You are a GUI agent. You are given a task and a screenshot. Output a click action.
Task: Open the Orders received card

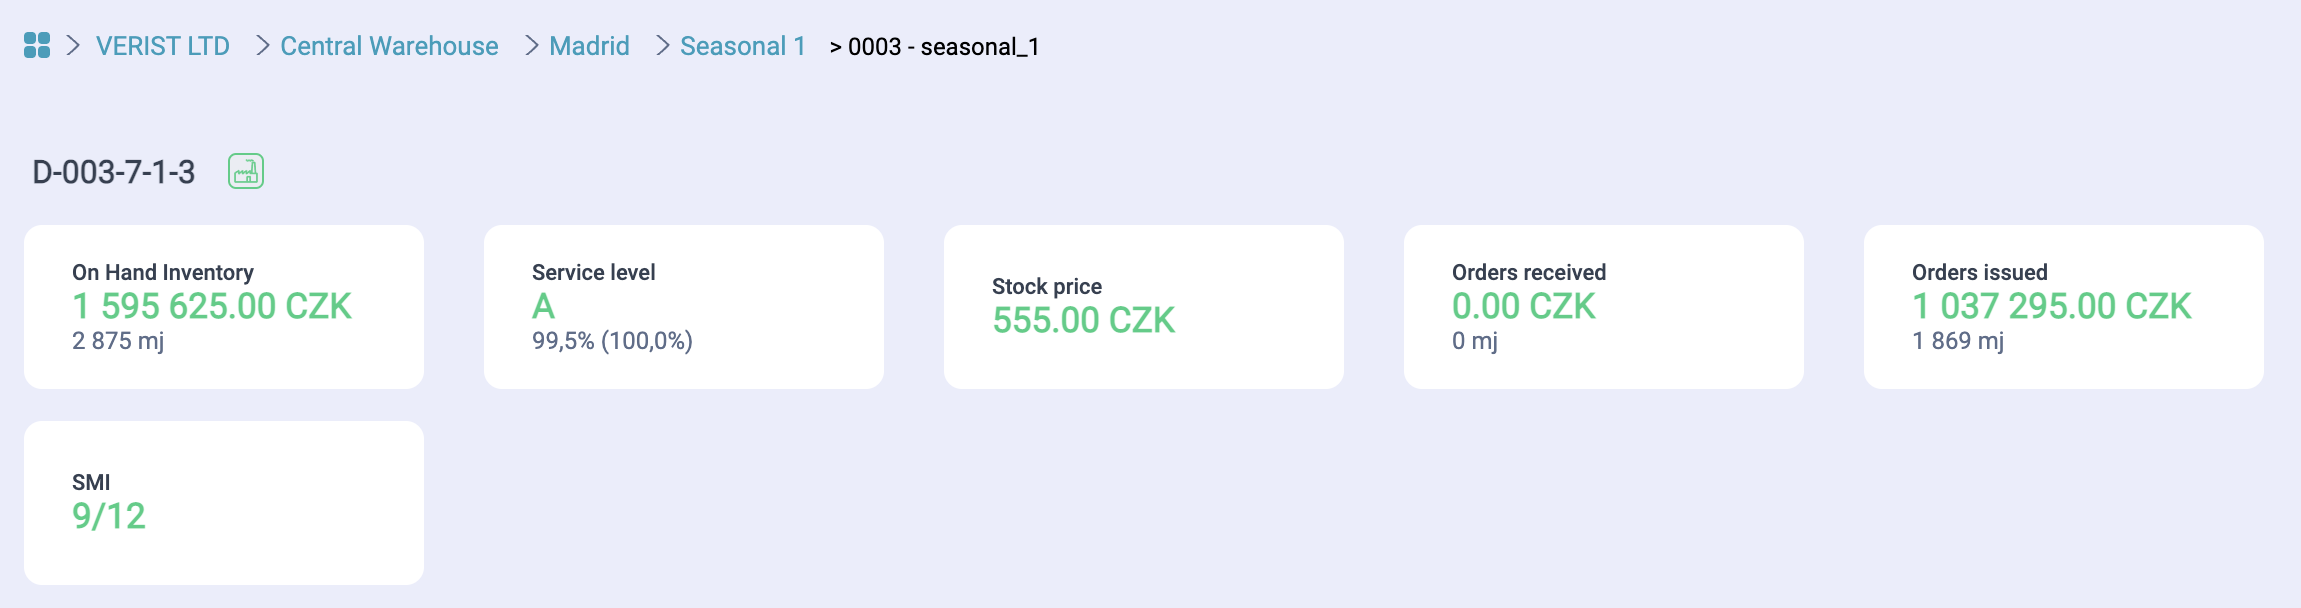point(1603,306)
